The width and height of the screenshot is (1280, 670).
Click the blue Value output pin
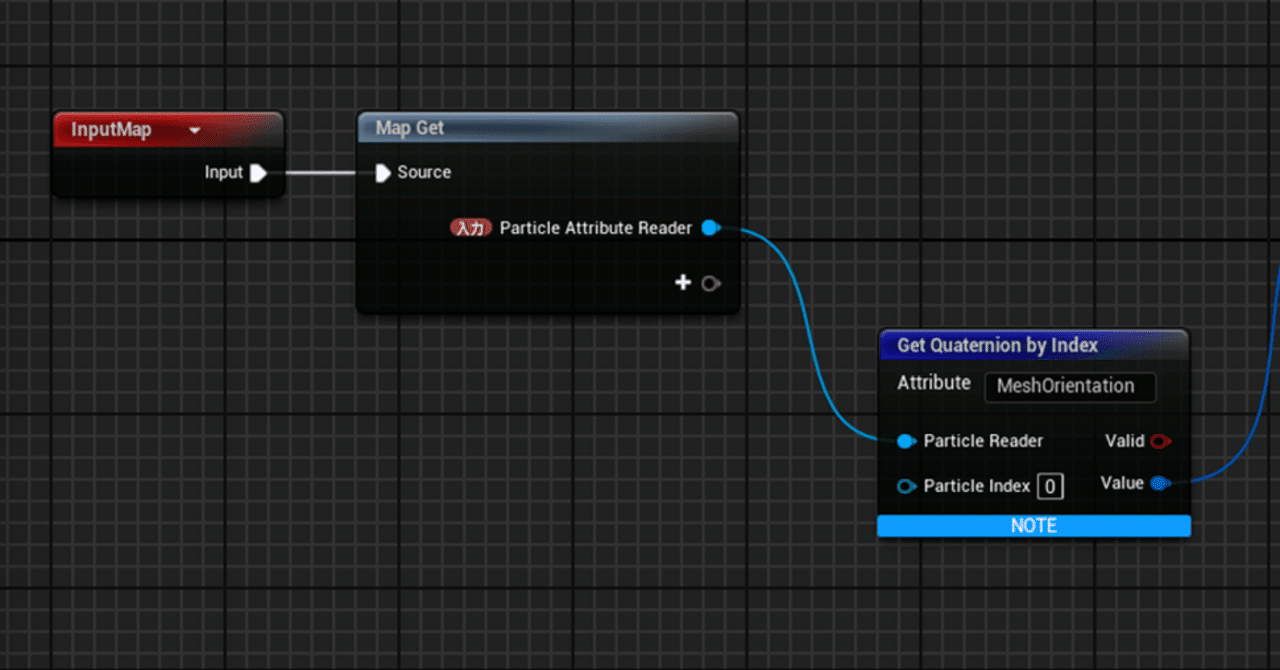pos(1160,483)
